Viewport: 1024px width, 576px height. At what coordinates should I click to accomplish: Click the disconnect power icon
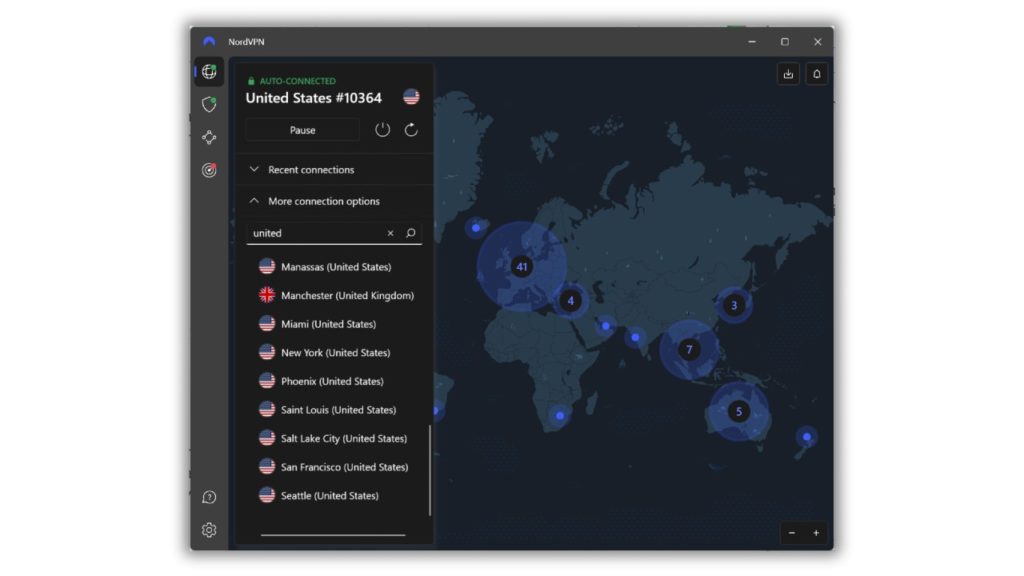pos(382,130)
